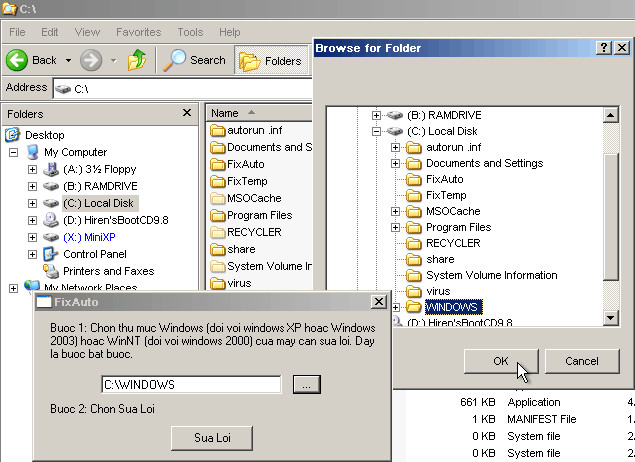Click the Search magnifier toolbar button
The image size is (635, 462).
coord(194,60)
